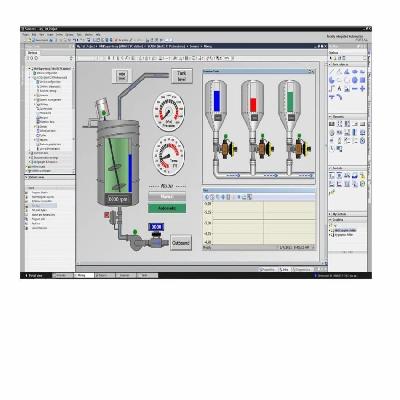
Task: Collapse the Basic objects palette
Action: coord(330,64)
